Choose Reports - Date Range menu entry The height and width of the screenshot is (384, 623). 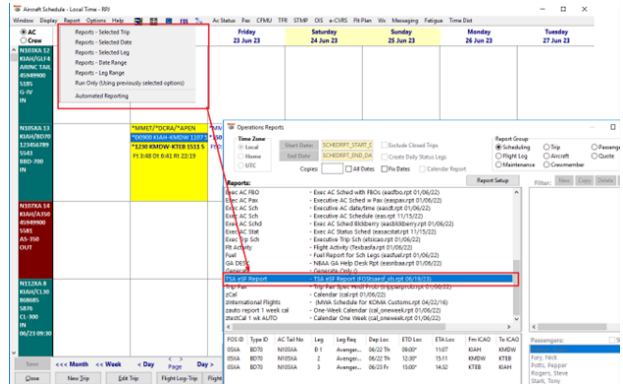click(x=101, y=63)
